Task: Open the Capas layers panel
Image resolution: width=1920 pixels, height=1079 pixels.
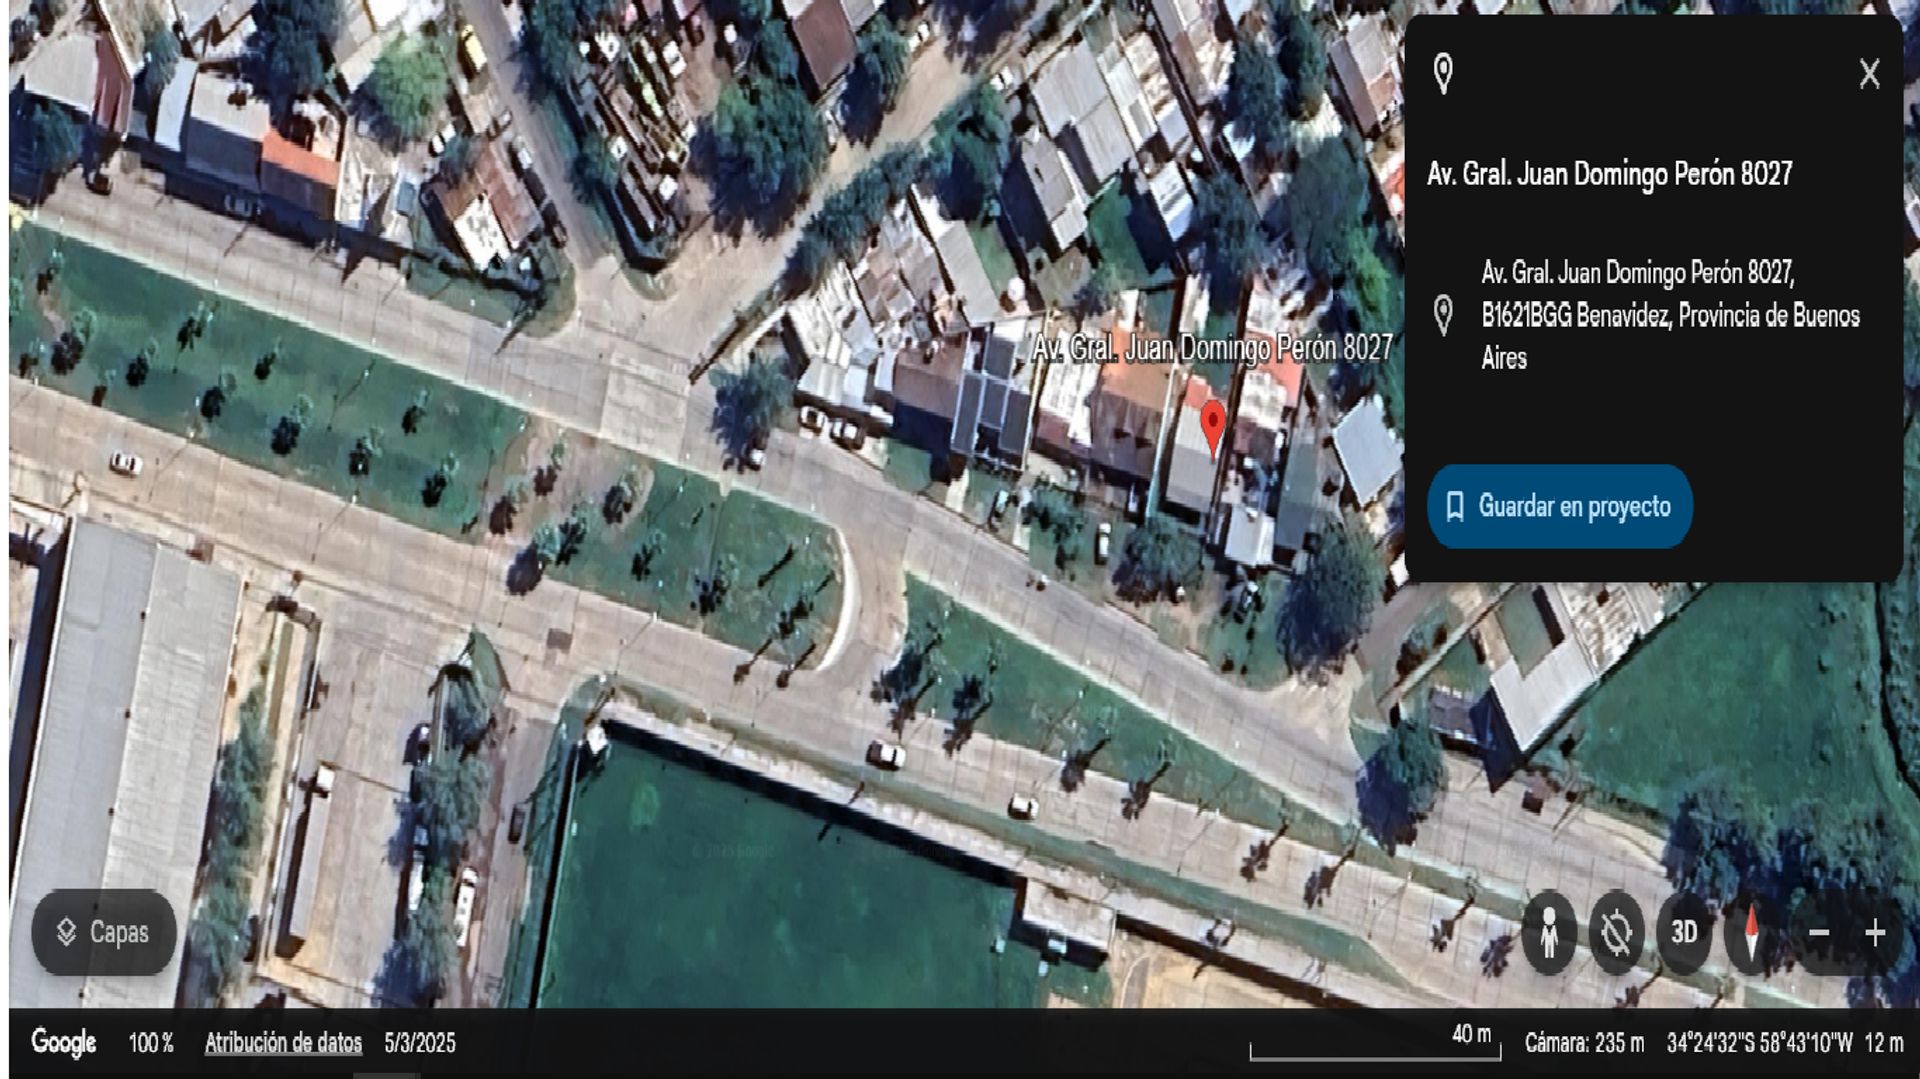Action: (x=104, y=932)
